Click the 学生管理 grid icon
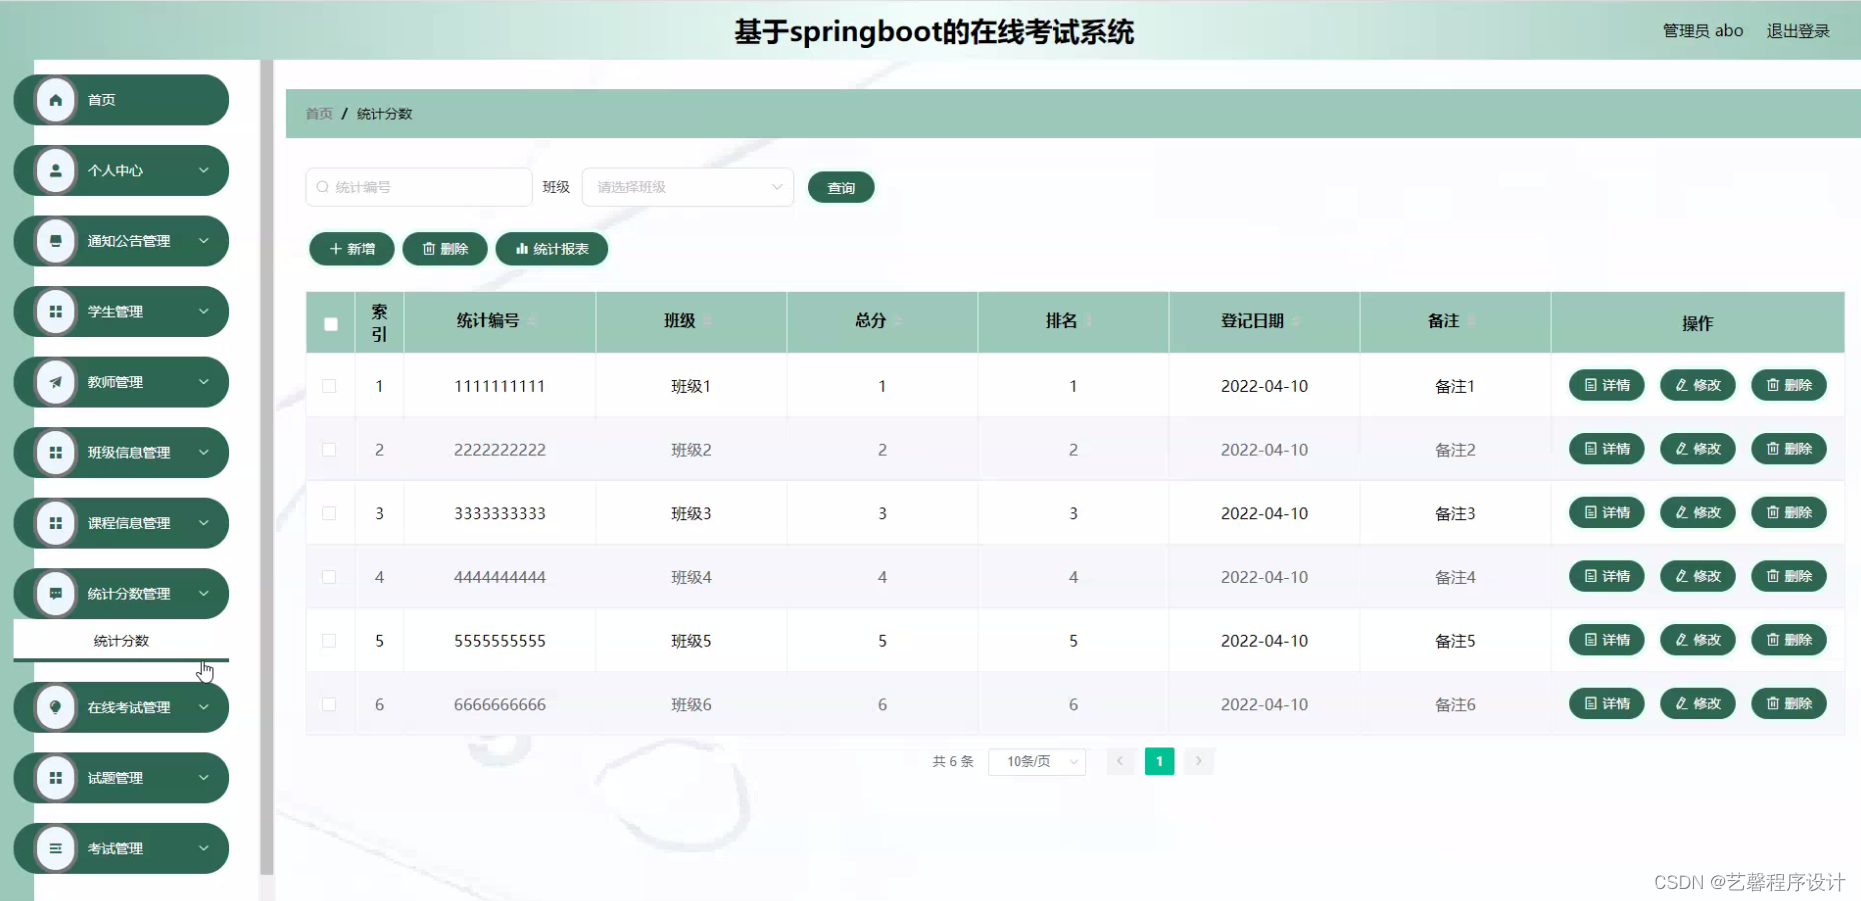The width and height of the screenshot is (1861, 901). pyautogui.click(x=55, y=311)
